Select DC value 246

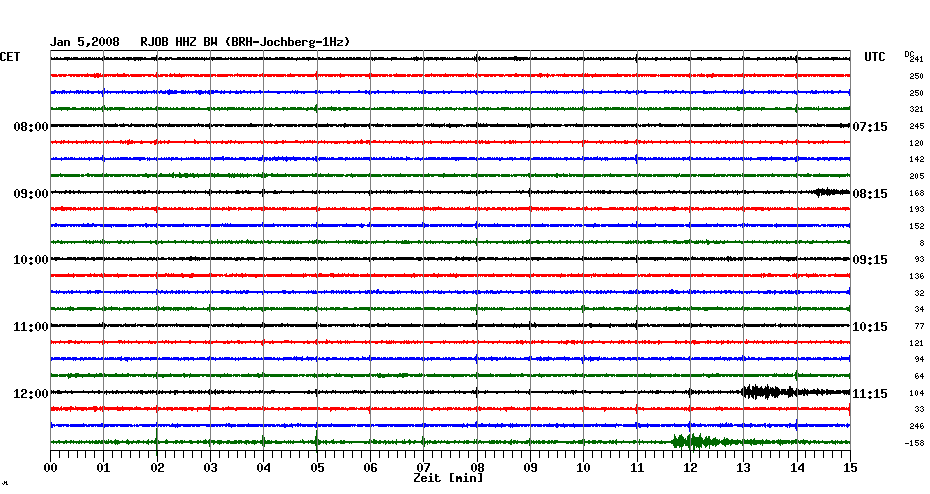pyautogui.click(x=916, y=426)
